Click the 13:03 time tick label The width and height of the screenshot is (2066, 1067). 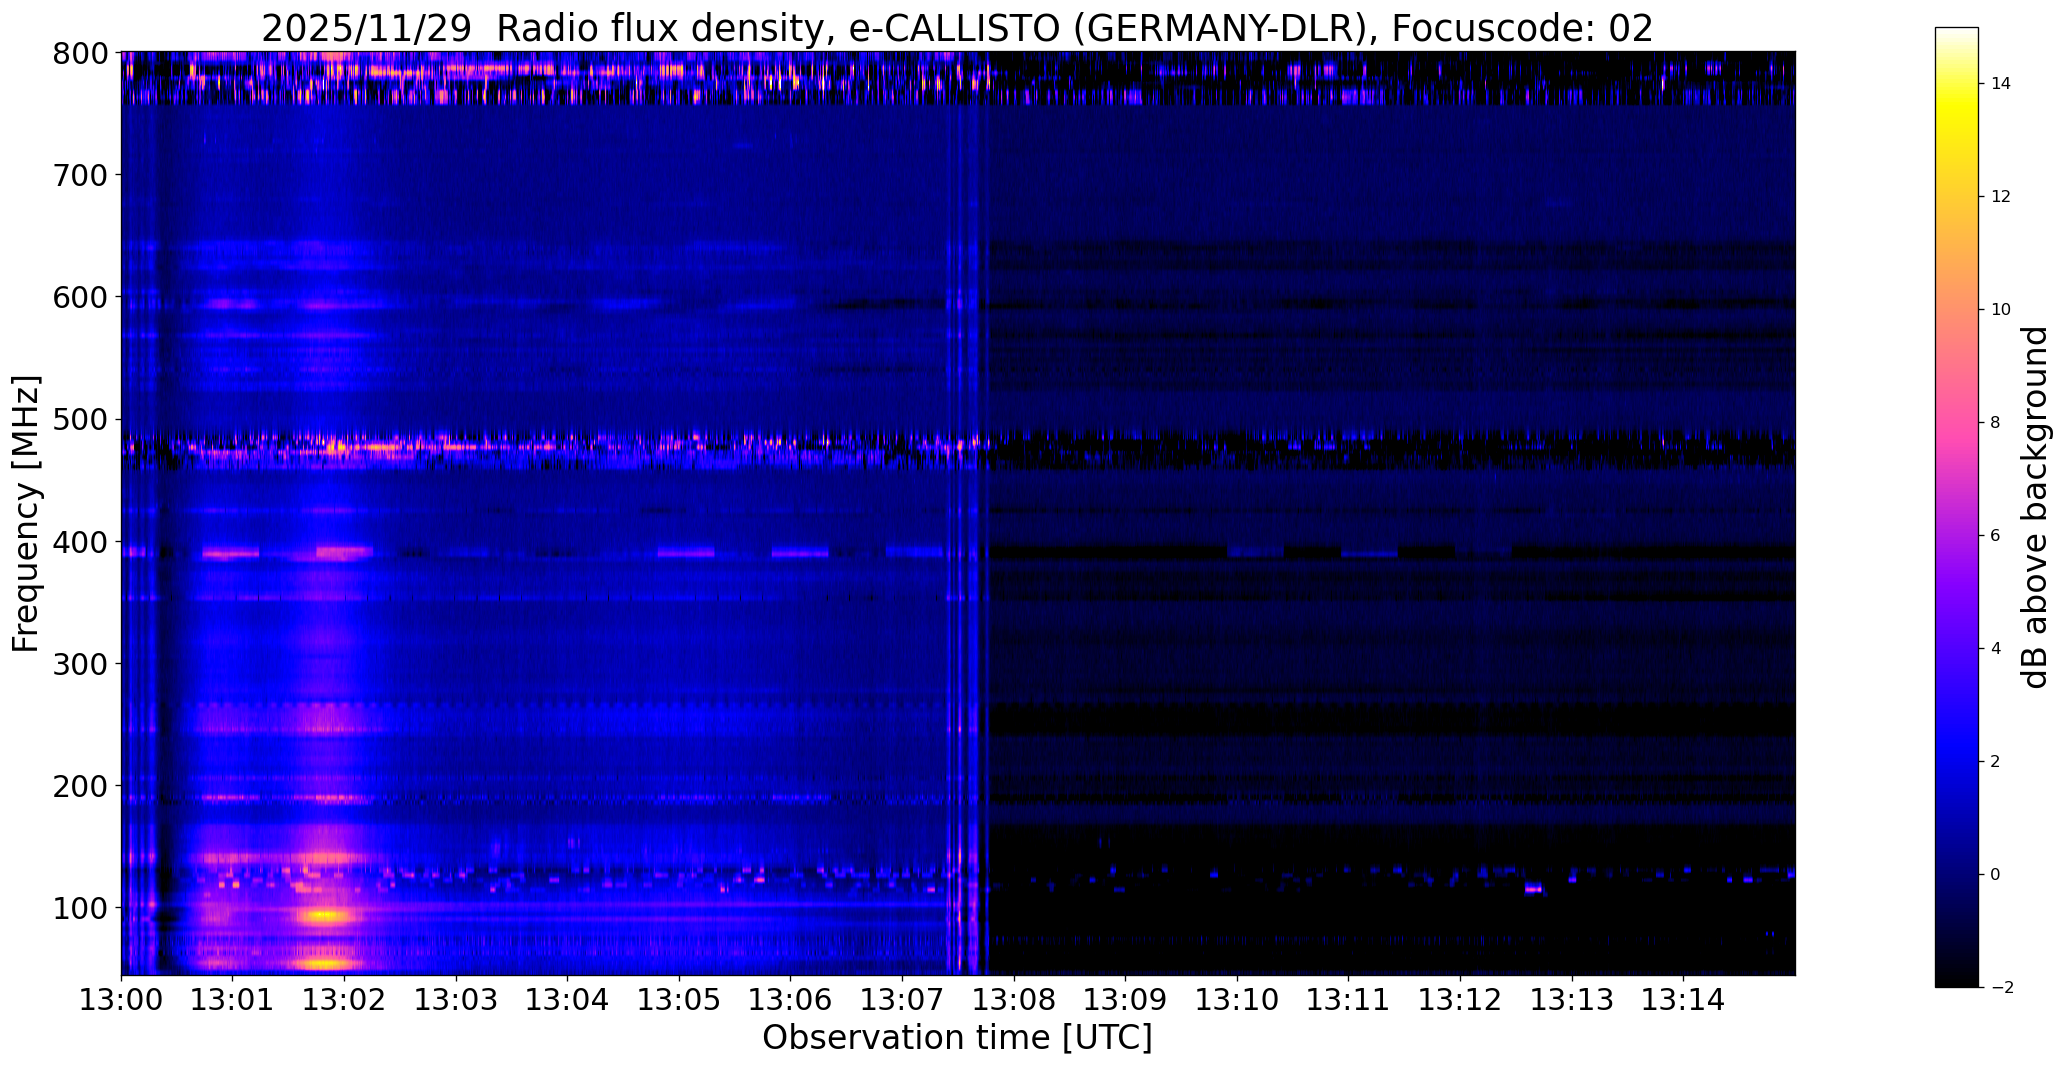pos(456,999)
